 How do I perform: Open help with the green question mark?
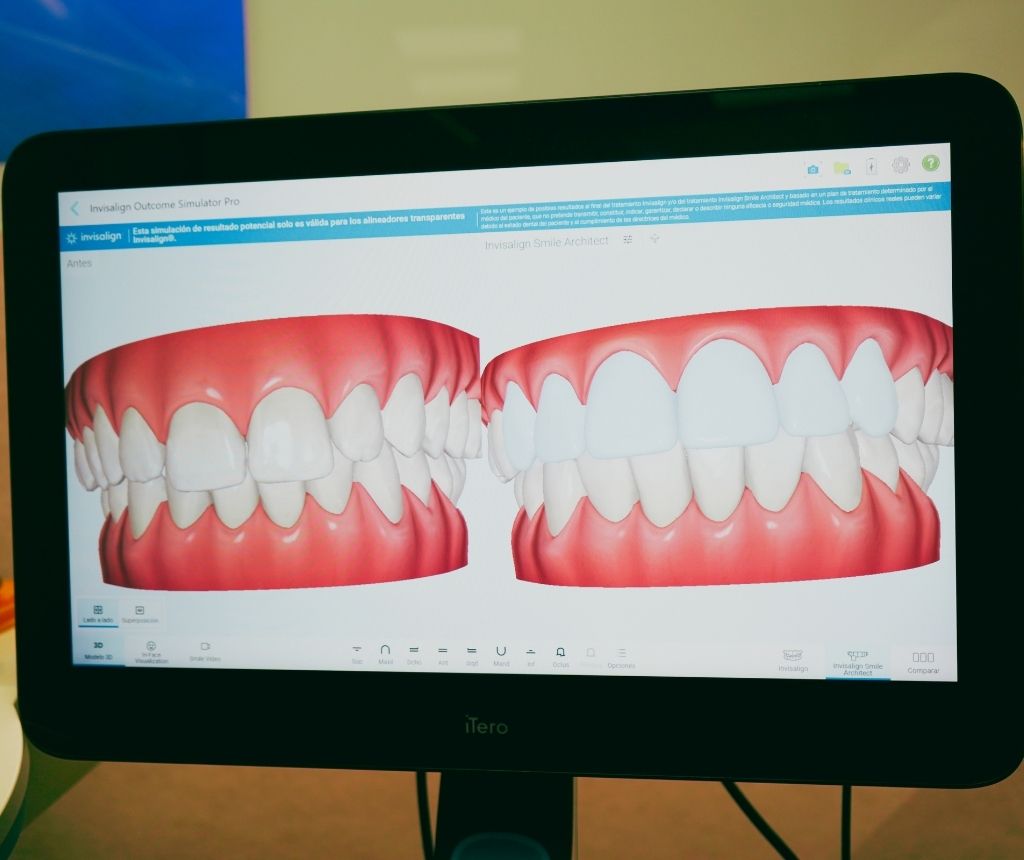(x=930, y=163)
